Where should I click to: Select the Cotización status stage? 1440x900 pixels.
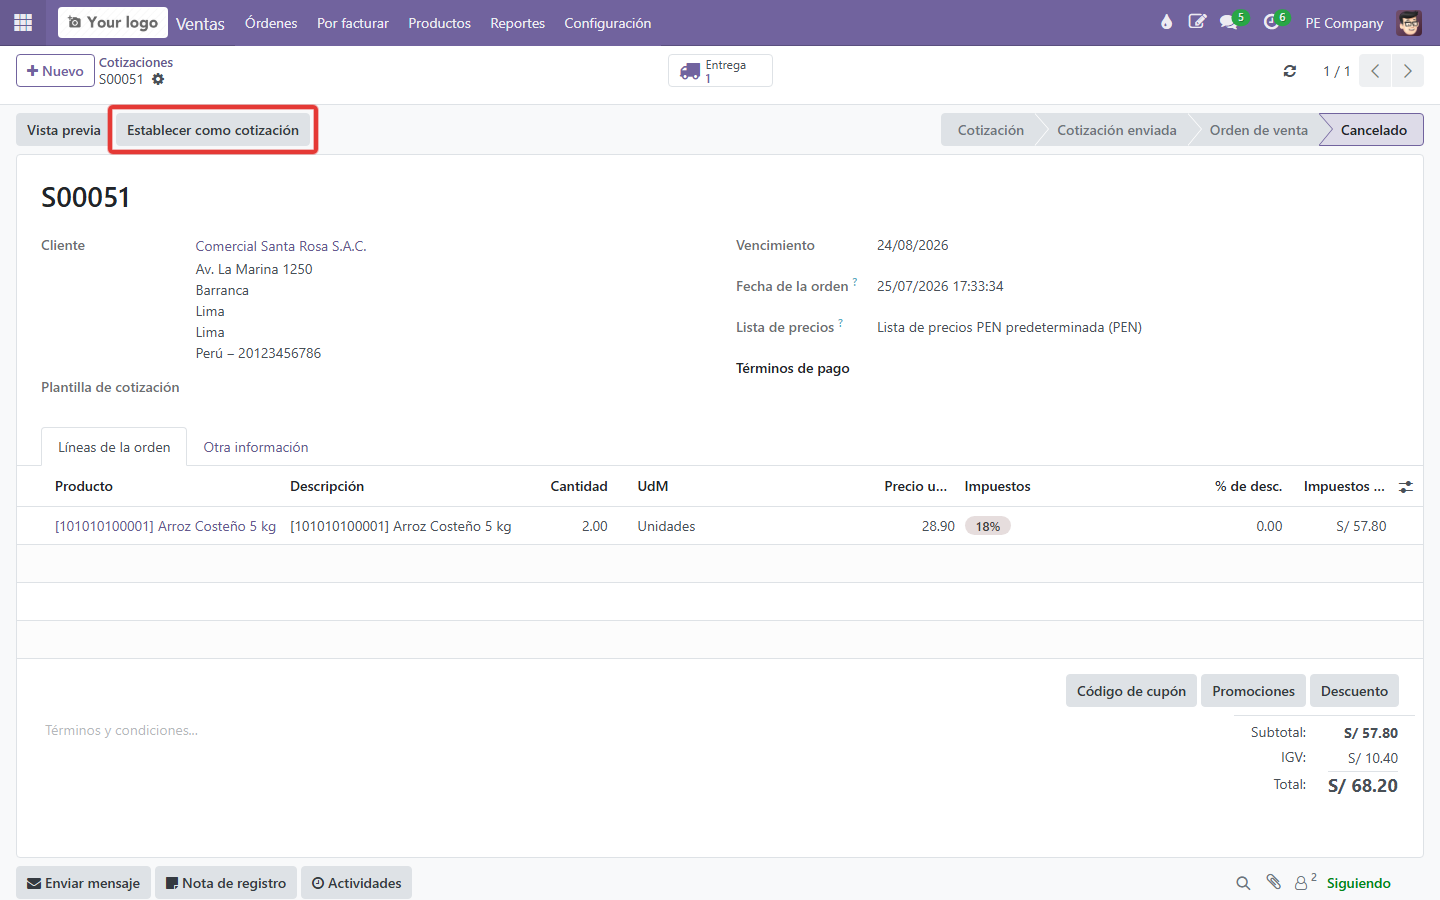tap(990, 130)
